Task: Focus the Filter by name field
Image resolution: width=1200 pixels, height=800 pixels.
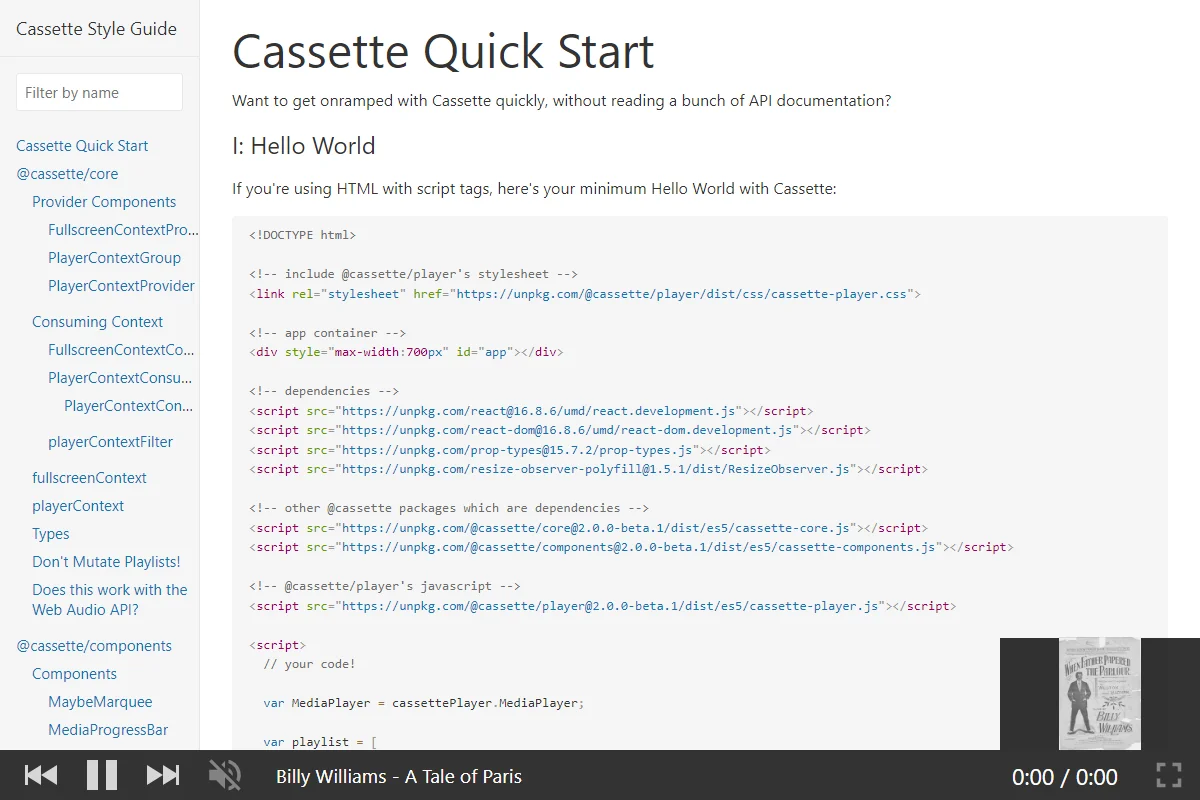Action: coord(99,92)
